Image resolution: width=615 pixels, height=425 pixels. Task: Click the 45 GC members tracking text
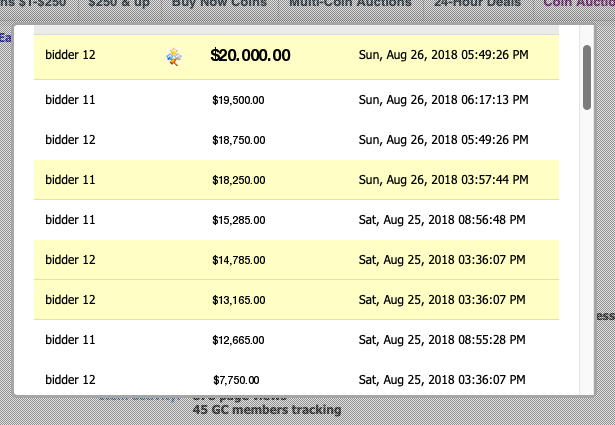(267, 410)
